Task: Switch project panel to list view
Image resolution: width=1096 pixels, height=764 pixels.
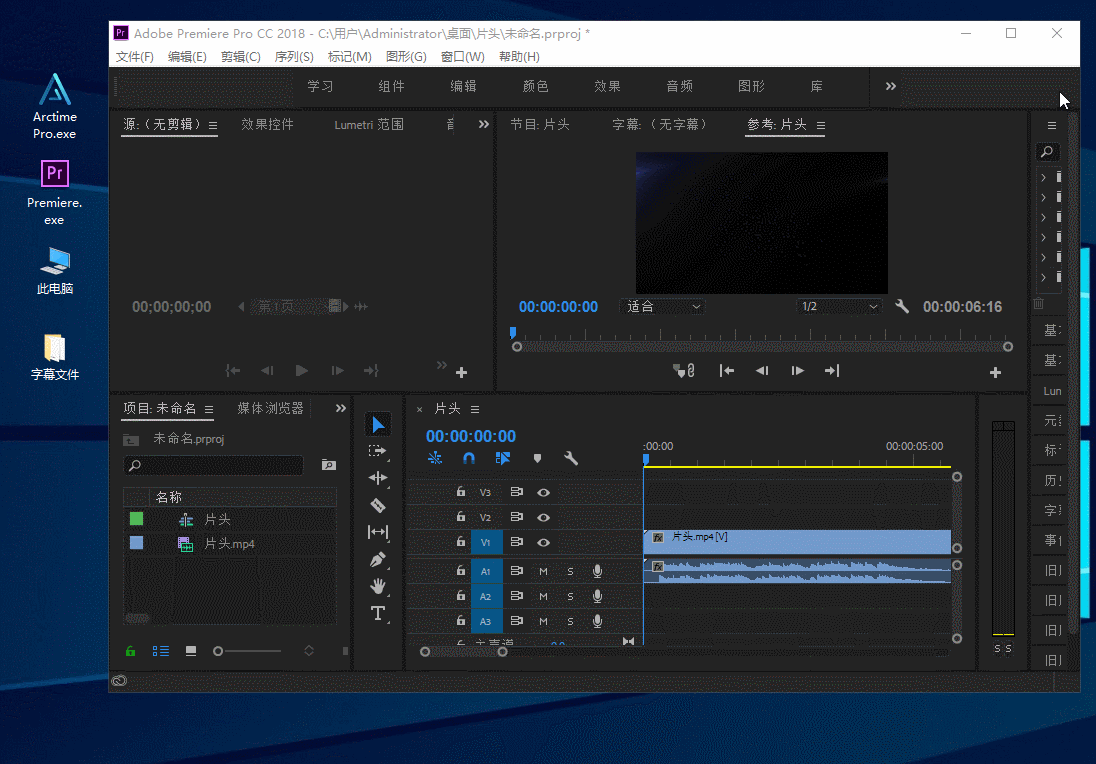Action: 161,651
